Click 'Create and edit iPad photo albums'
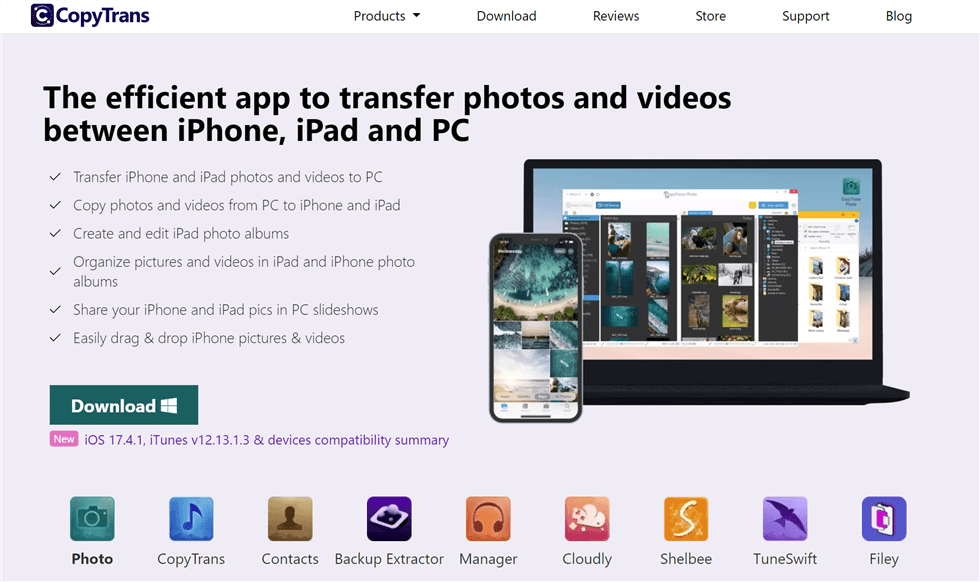The height and width of the screenshot is (582, 980). pos(181,233)
